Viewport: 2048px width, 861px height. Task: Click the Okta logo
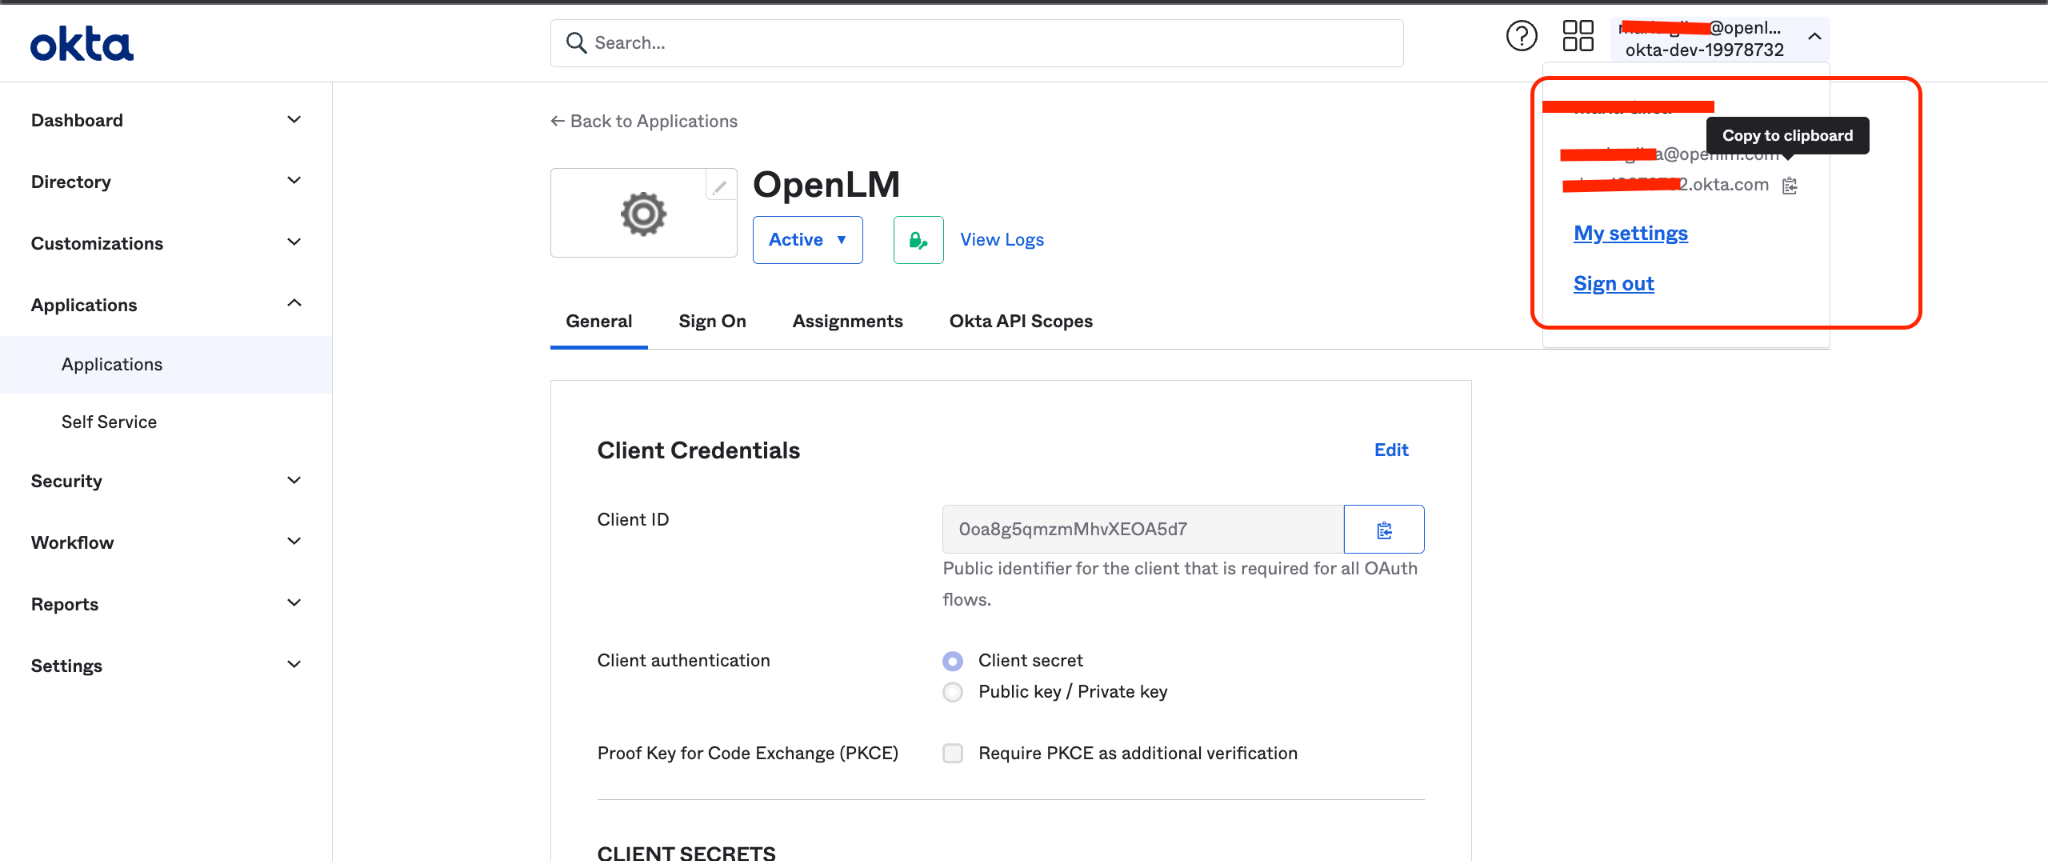tap(81, 44)
